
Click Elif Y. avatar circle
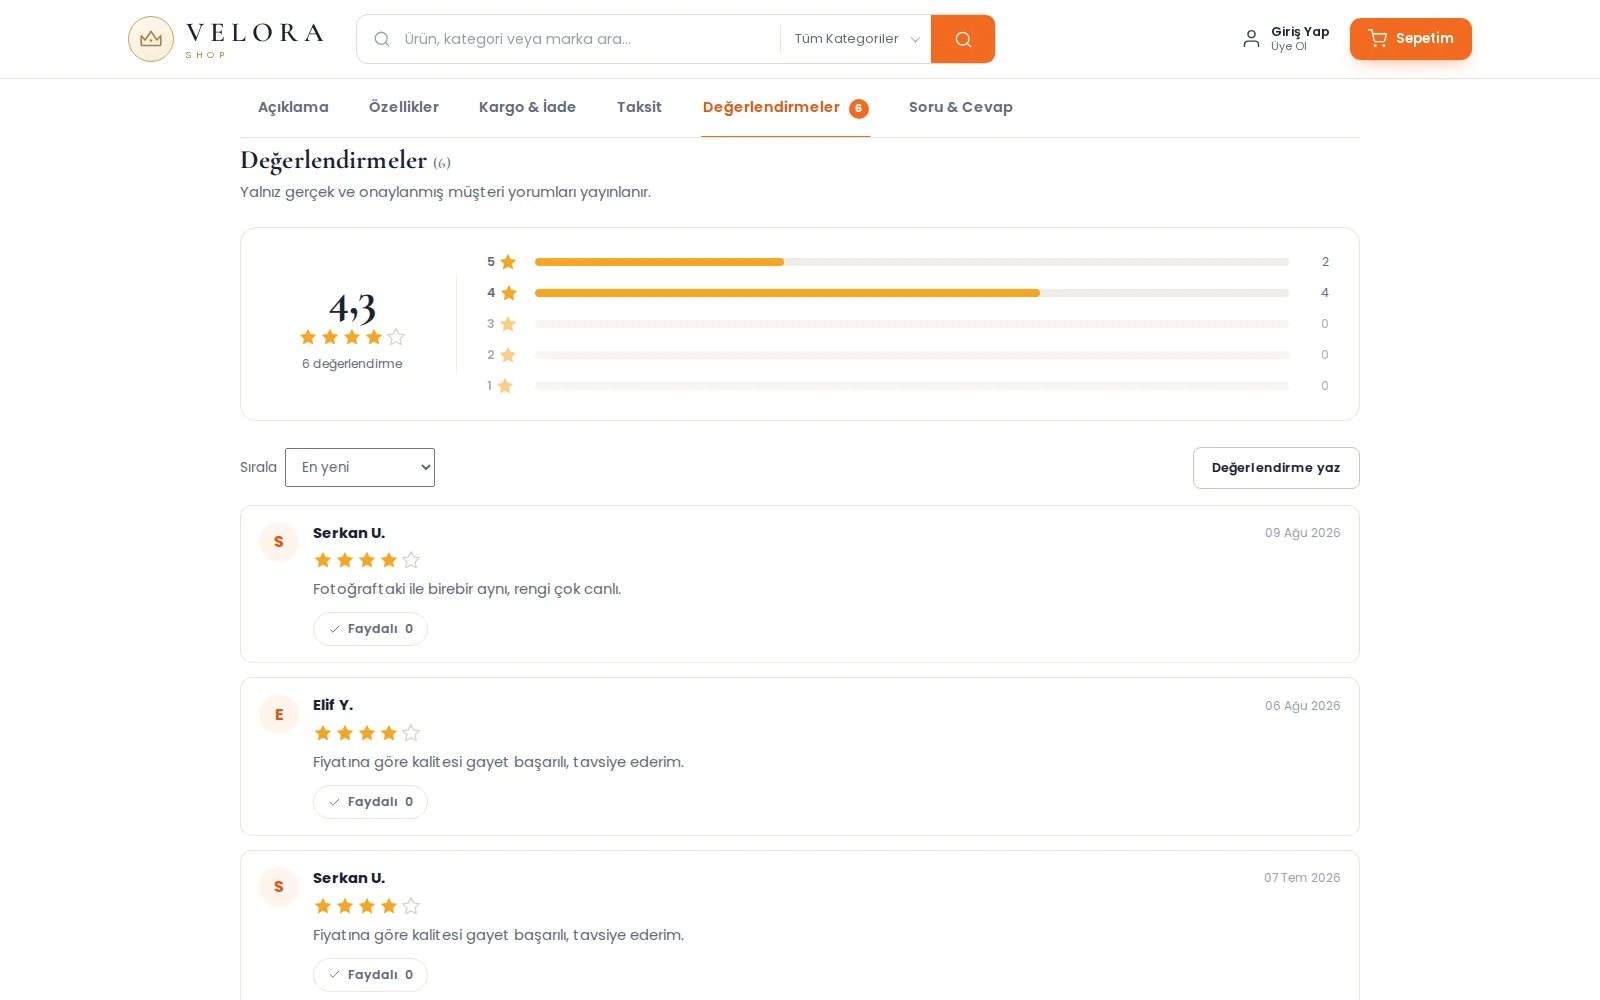pos(279,714)
